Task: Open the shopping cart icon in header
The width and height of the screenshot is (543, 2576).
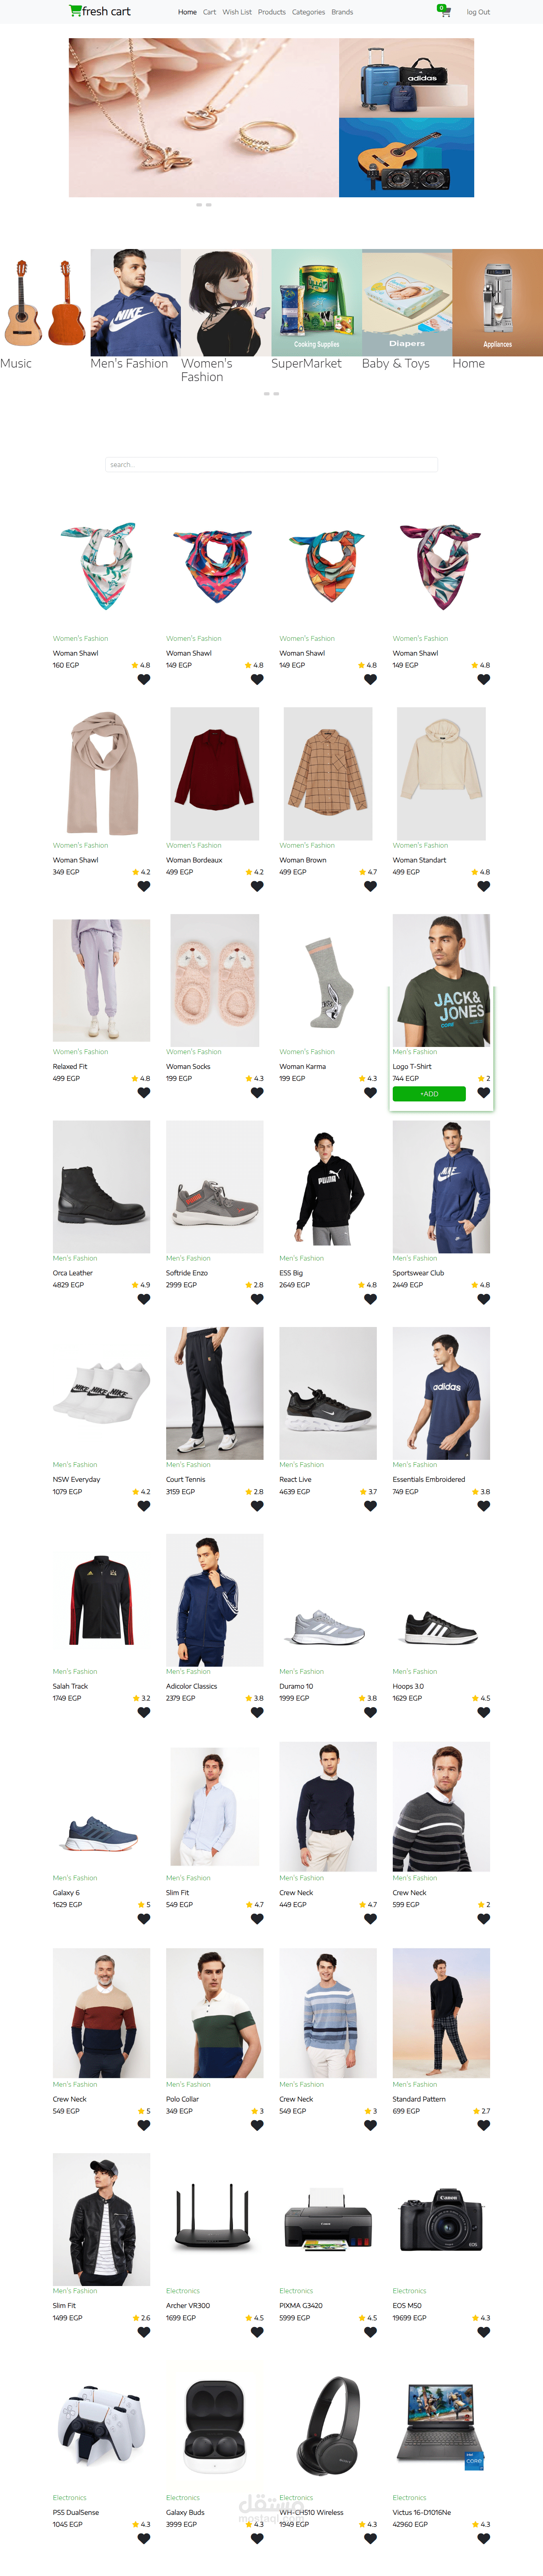Action: click(444, 11)
